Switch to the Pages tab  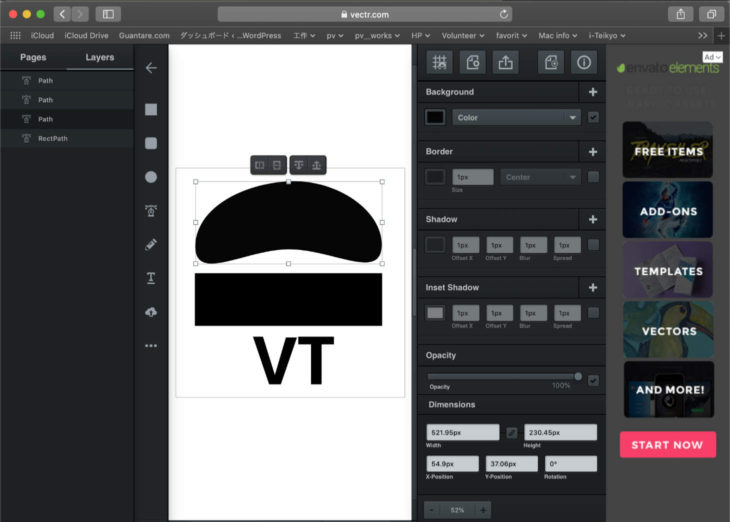click(33, 58)
